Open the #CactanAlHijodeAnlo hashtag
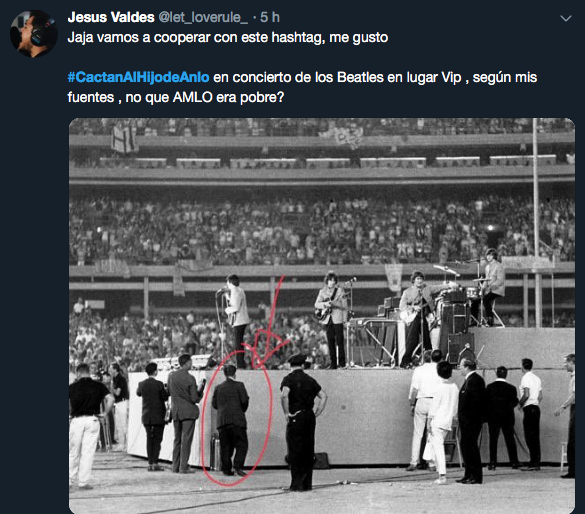Screen dimensions: 585x514 pyautogui.click(x=138, y=77)
